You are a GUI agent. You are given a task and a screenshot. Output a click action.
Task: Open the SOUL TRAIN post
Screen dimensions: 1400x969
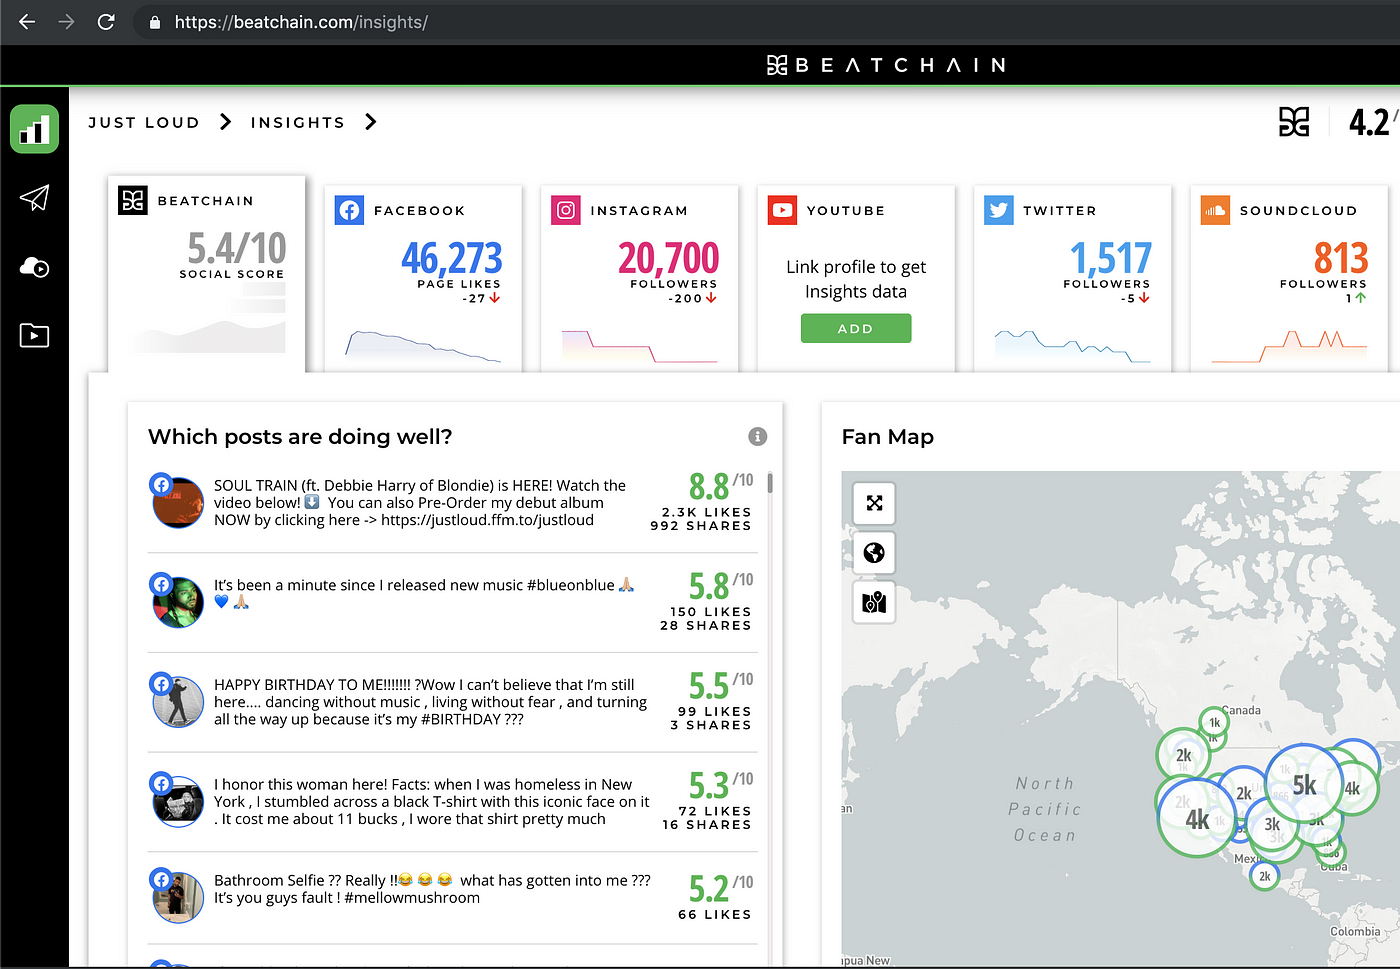tap(453, 503)
